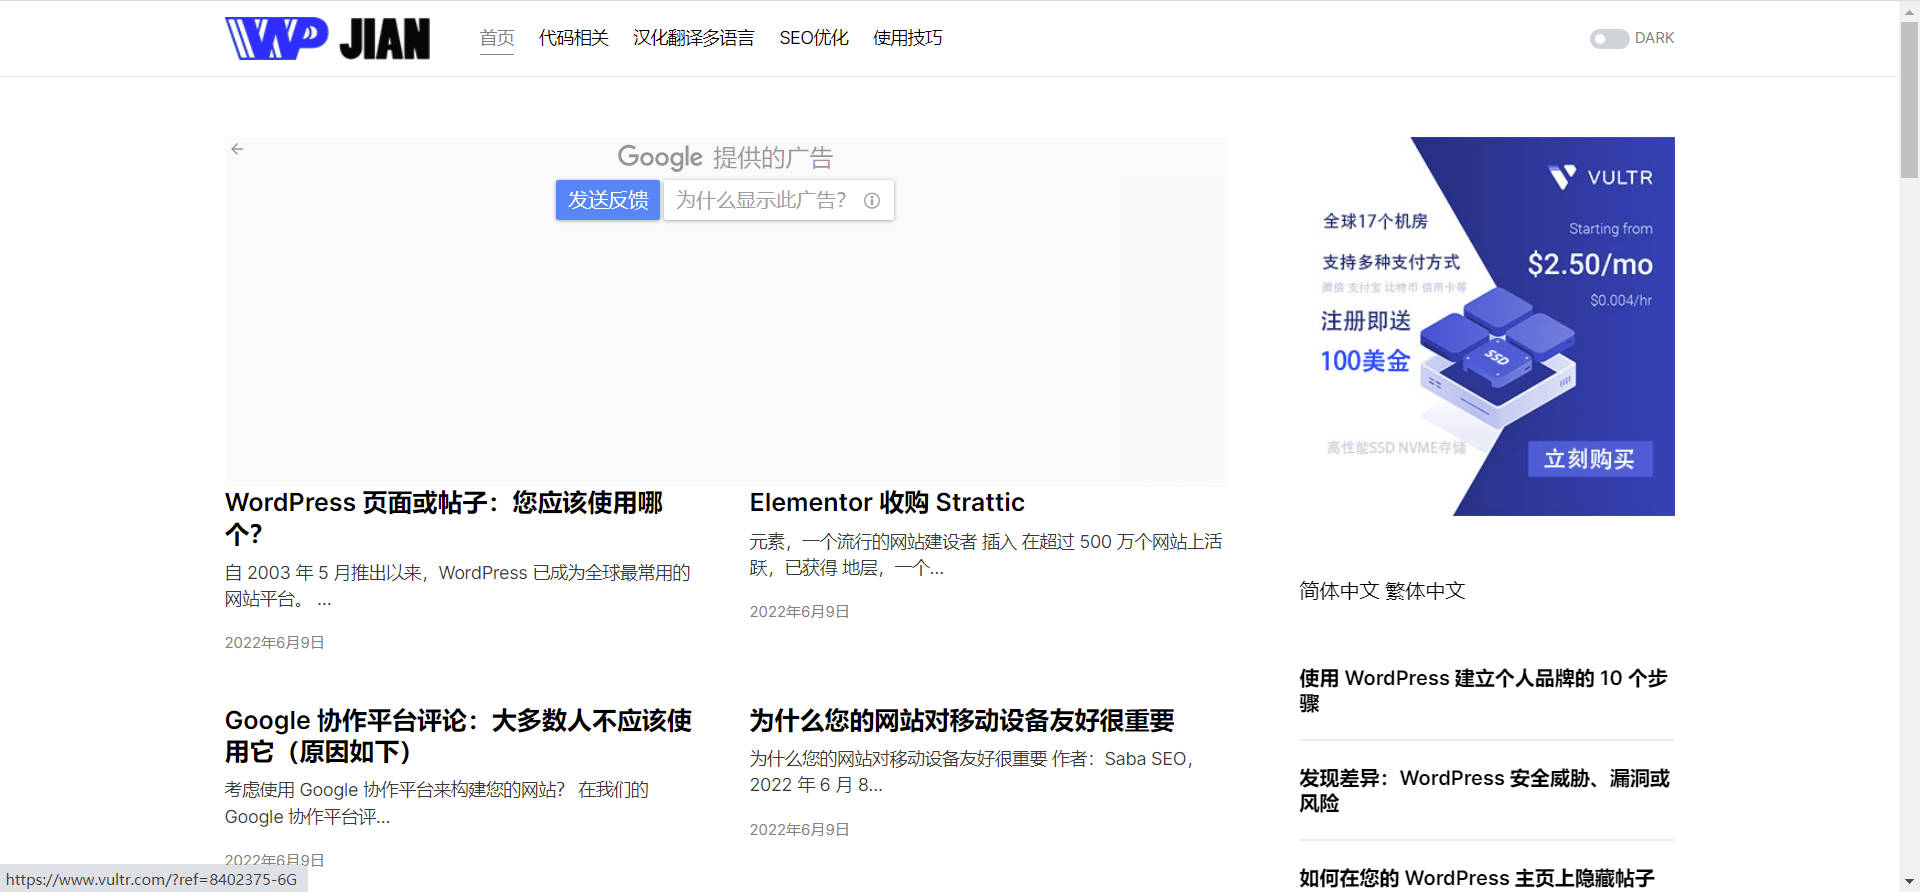Click the 立刻购买 button in the Vultr ad

point(1589,459)
